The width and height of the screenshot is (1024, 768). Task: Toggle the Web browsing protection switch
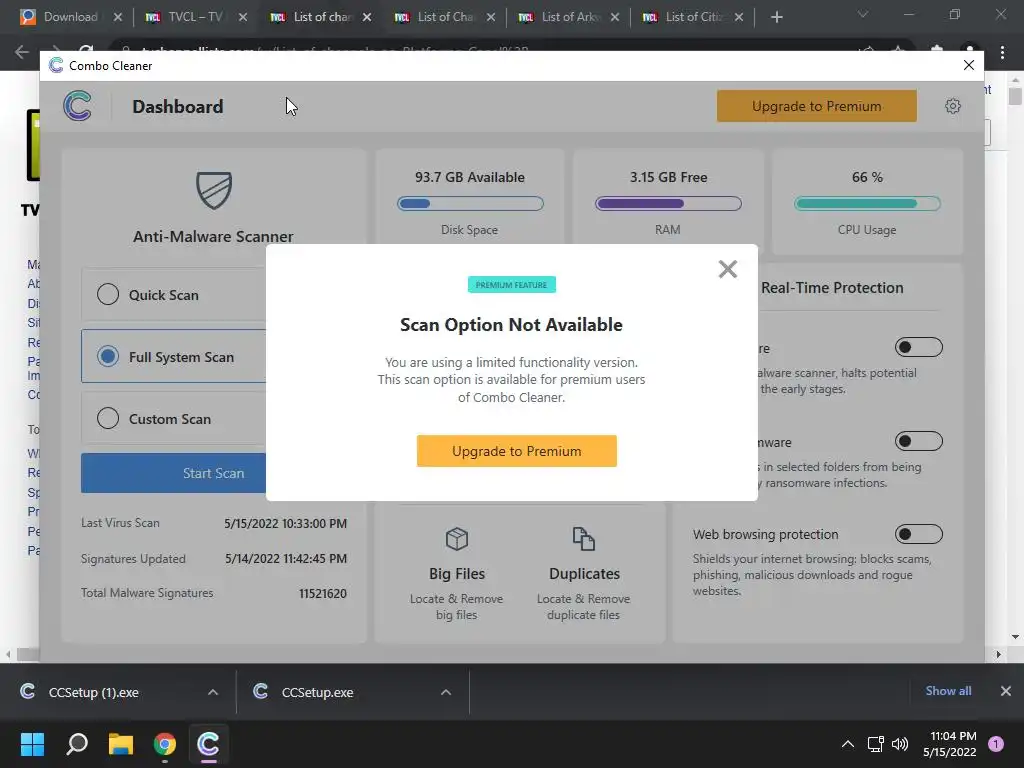tap(918, 534)
